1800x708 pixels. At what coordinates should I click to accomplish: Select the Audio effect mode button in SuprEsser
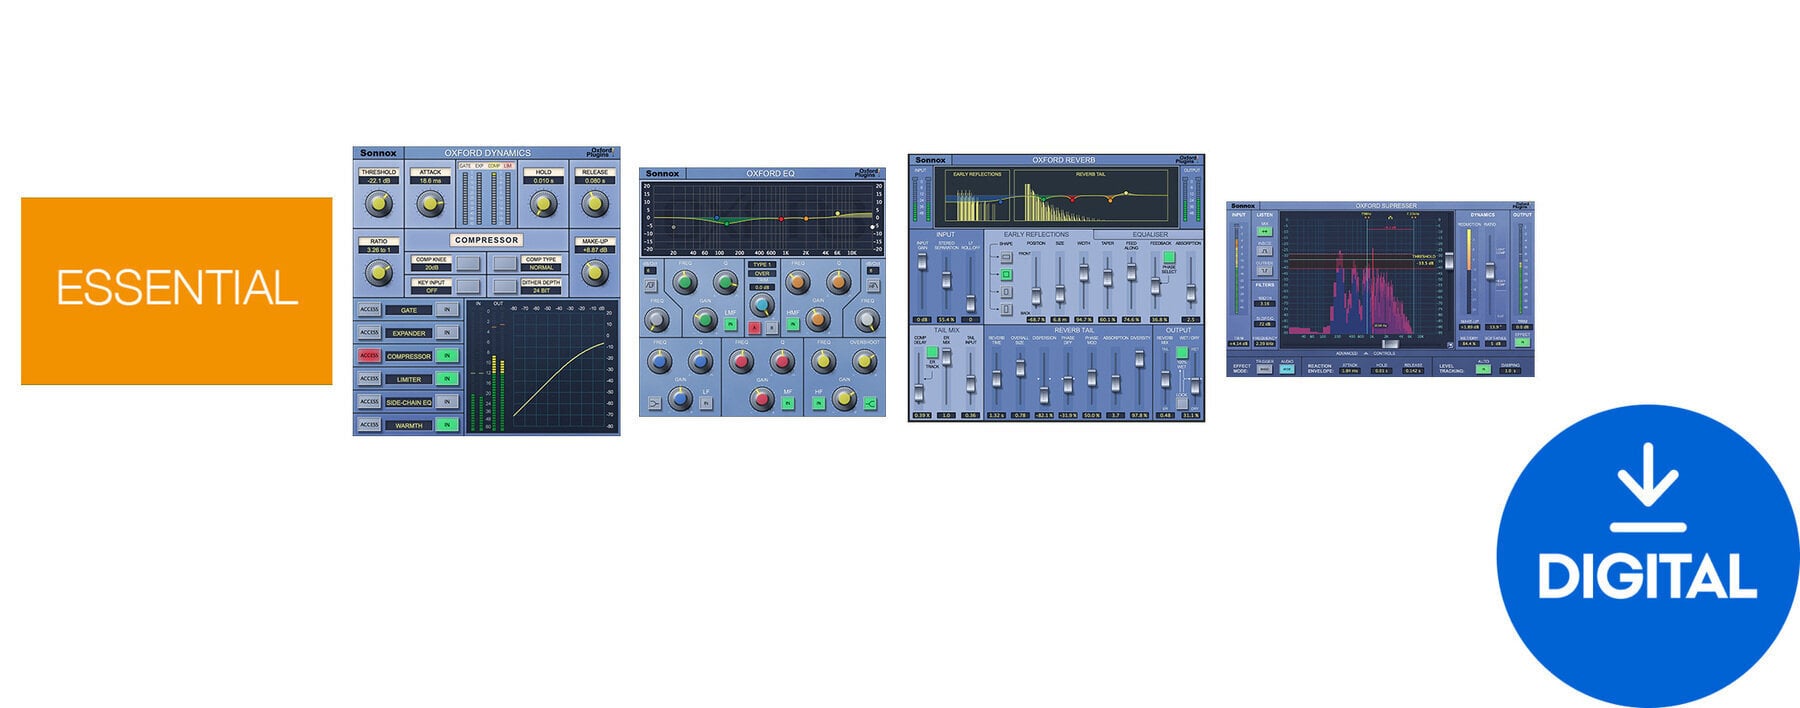click(1287, 369)
